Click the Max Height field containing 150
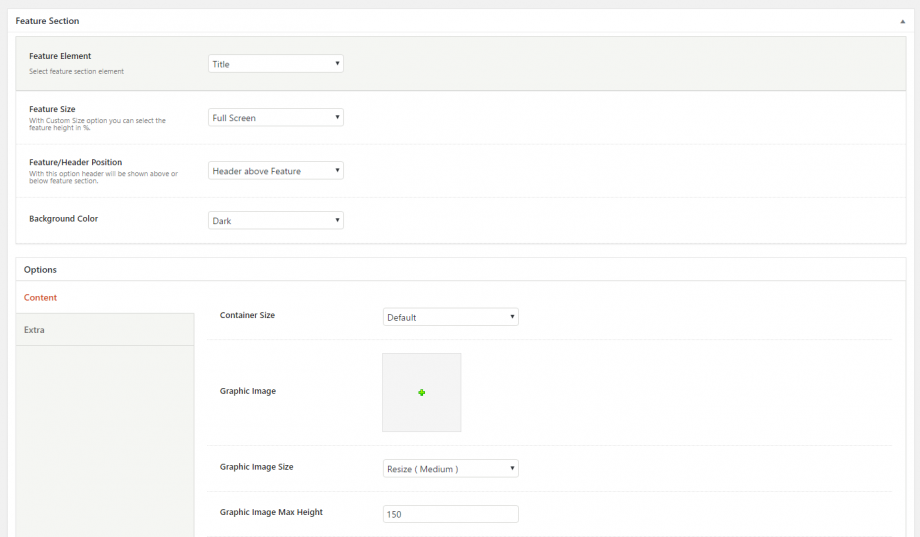This screenshot has width=920, height=537. point(450,514)
